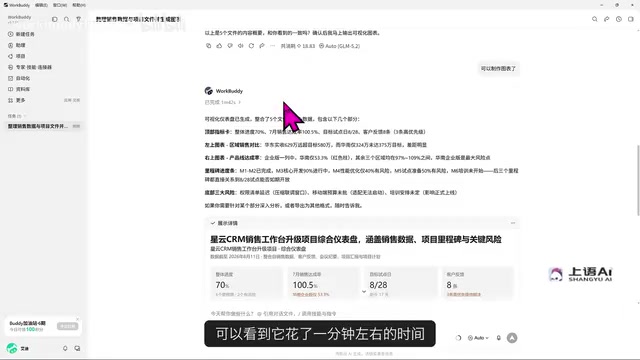Screen dimensions: 640x360
Task: Open the Auto model dropdown in the input bar
Action: click(478, 338)
